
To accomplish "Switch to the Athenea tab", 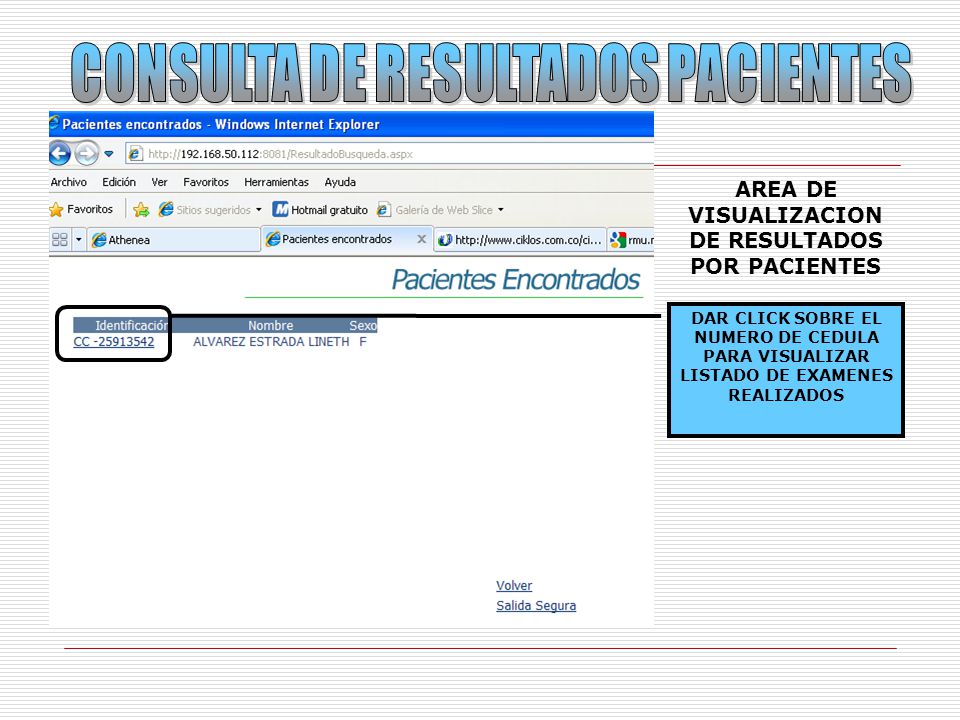I will coord(174,239).
